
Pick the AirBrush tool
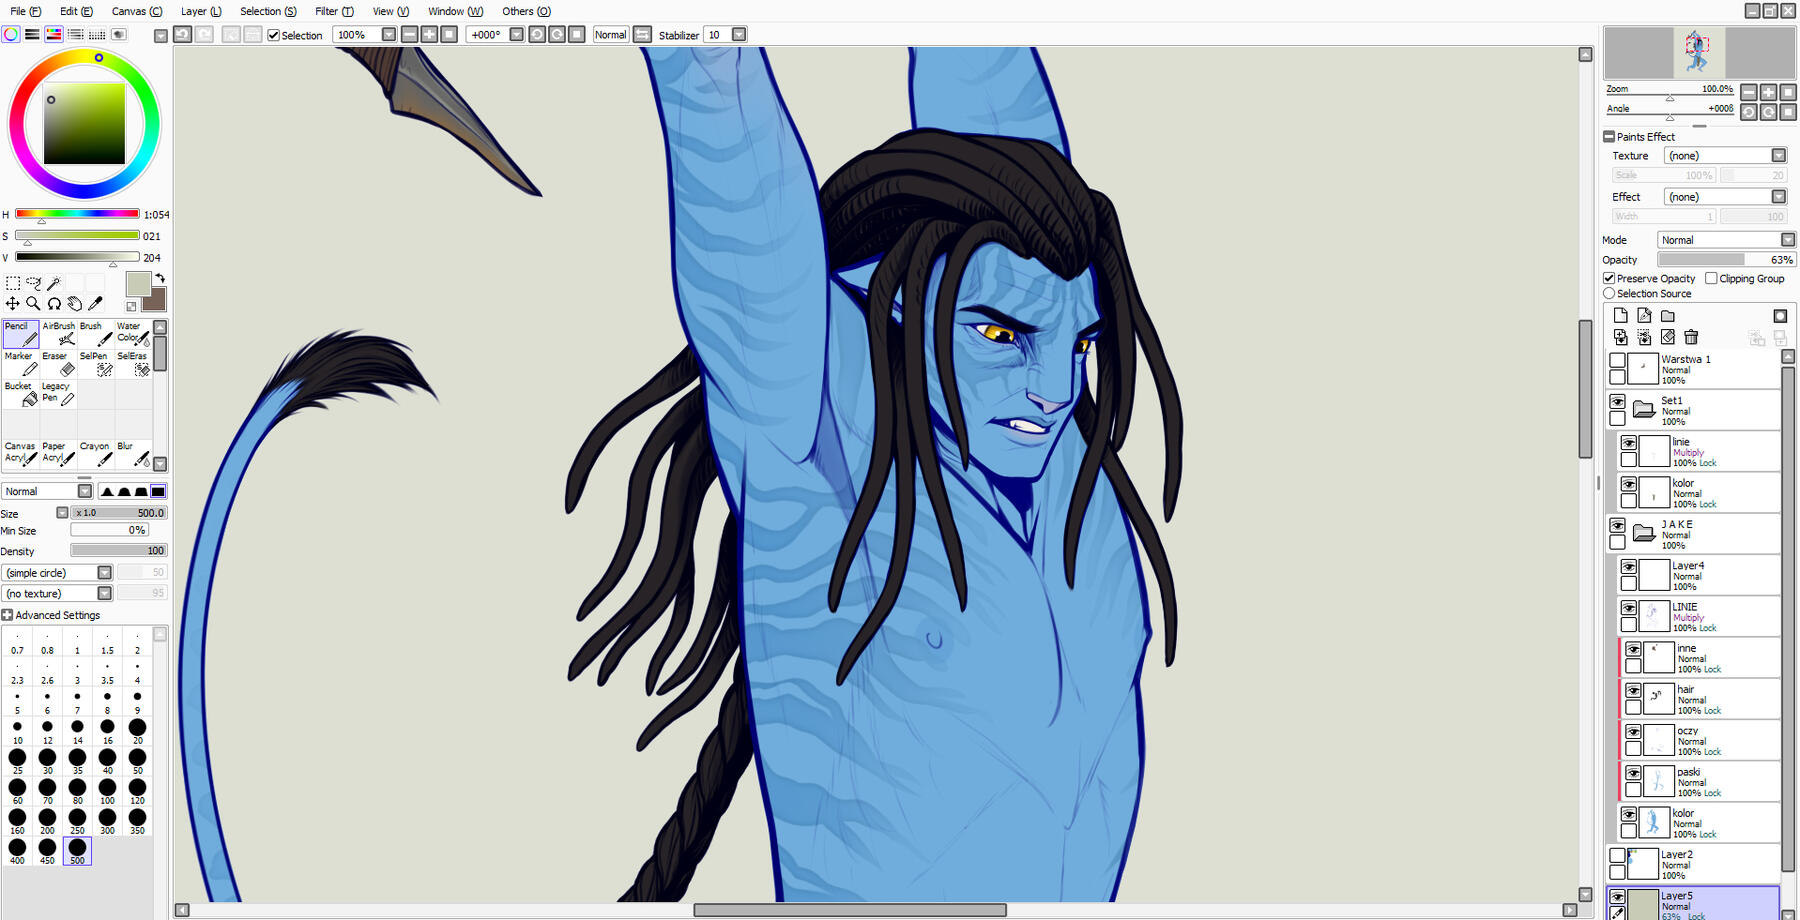58,334
